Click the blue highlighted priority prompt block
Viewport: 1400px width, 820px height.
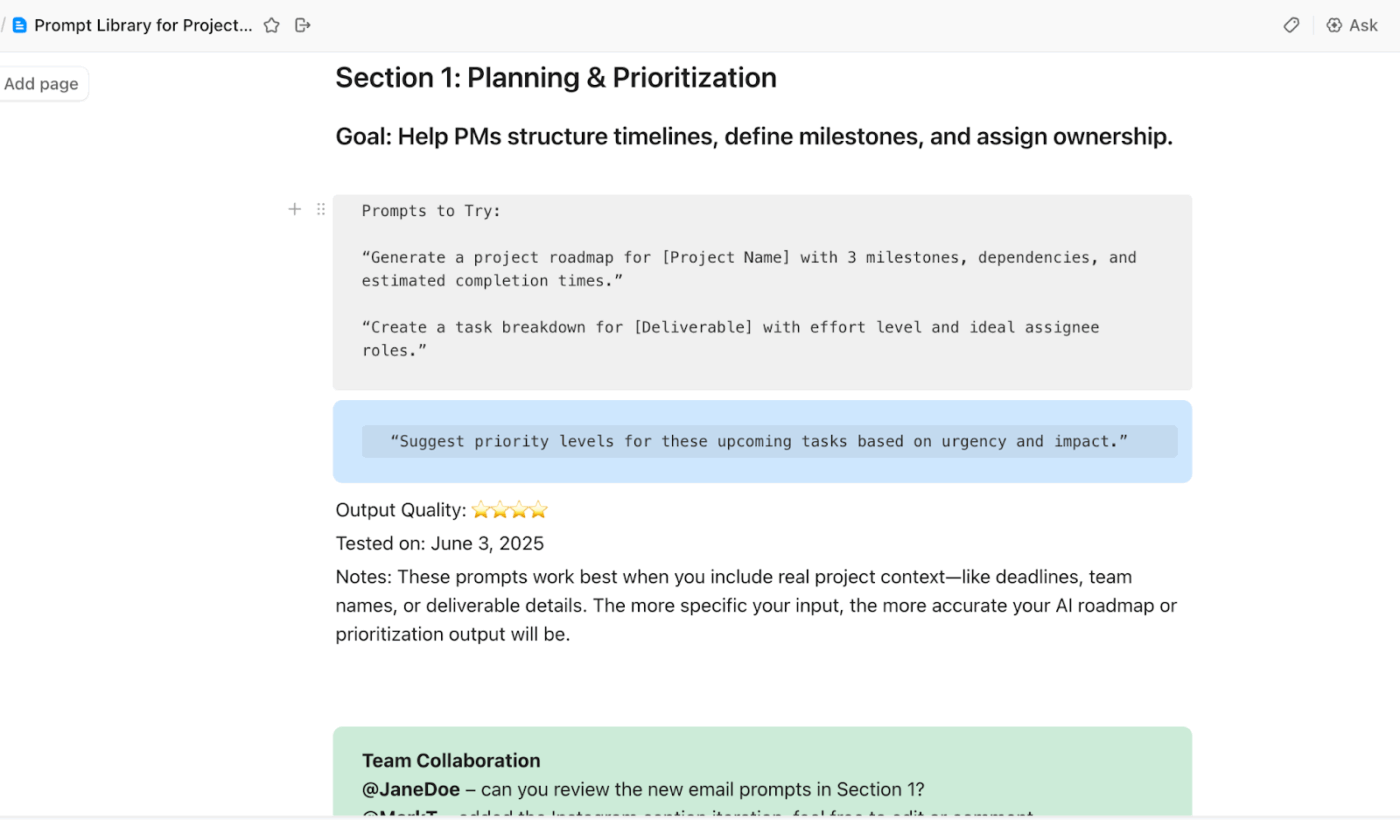point(762,440)
